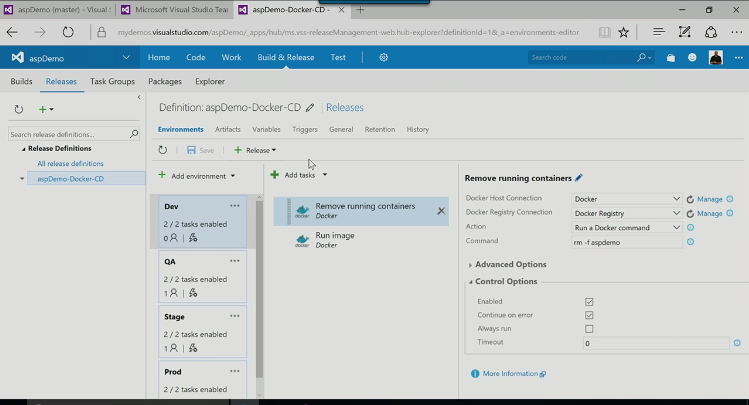Switch to the Variables tab

pyautogui.click(x=266, y=129)
